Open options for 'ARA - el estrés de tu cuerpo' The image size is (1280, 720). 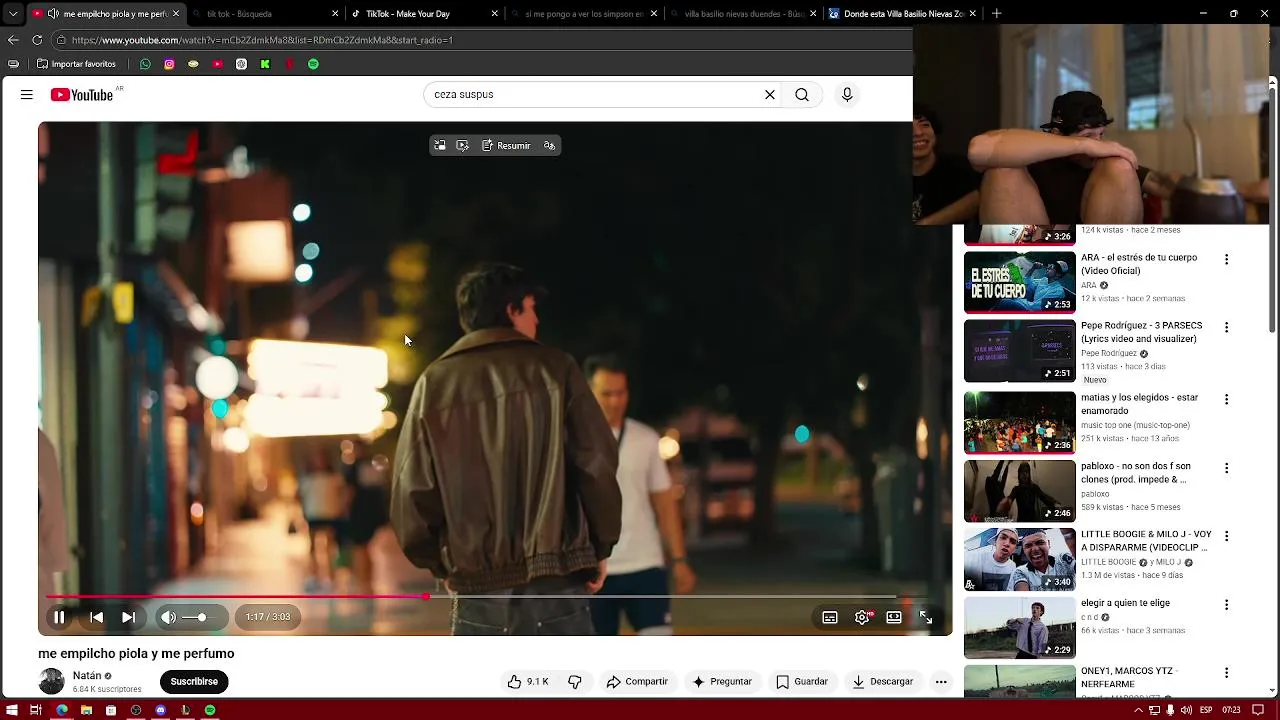pyautogui.click(x=1226, y=259)
